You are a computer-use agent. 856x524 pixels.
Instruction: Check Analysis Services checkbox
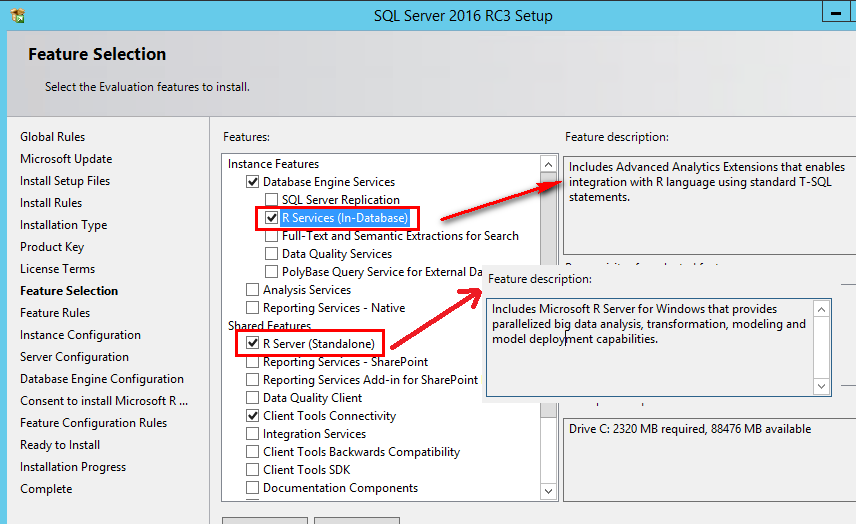[x=252, y=290]
